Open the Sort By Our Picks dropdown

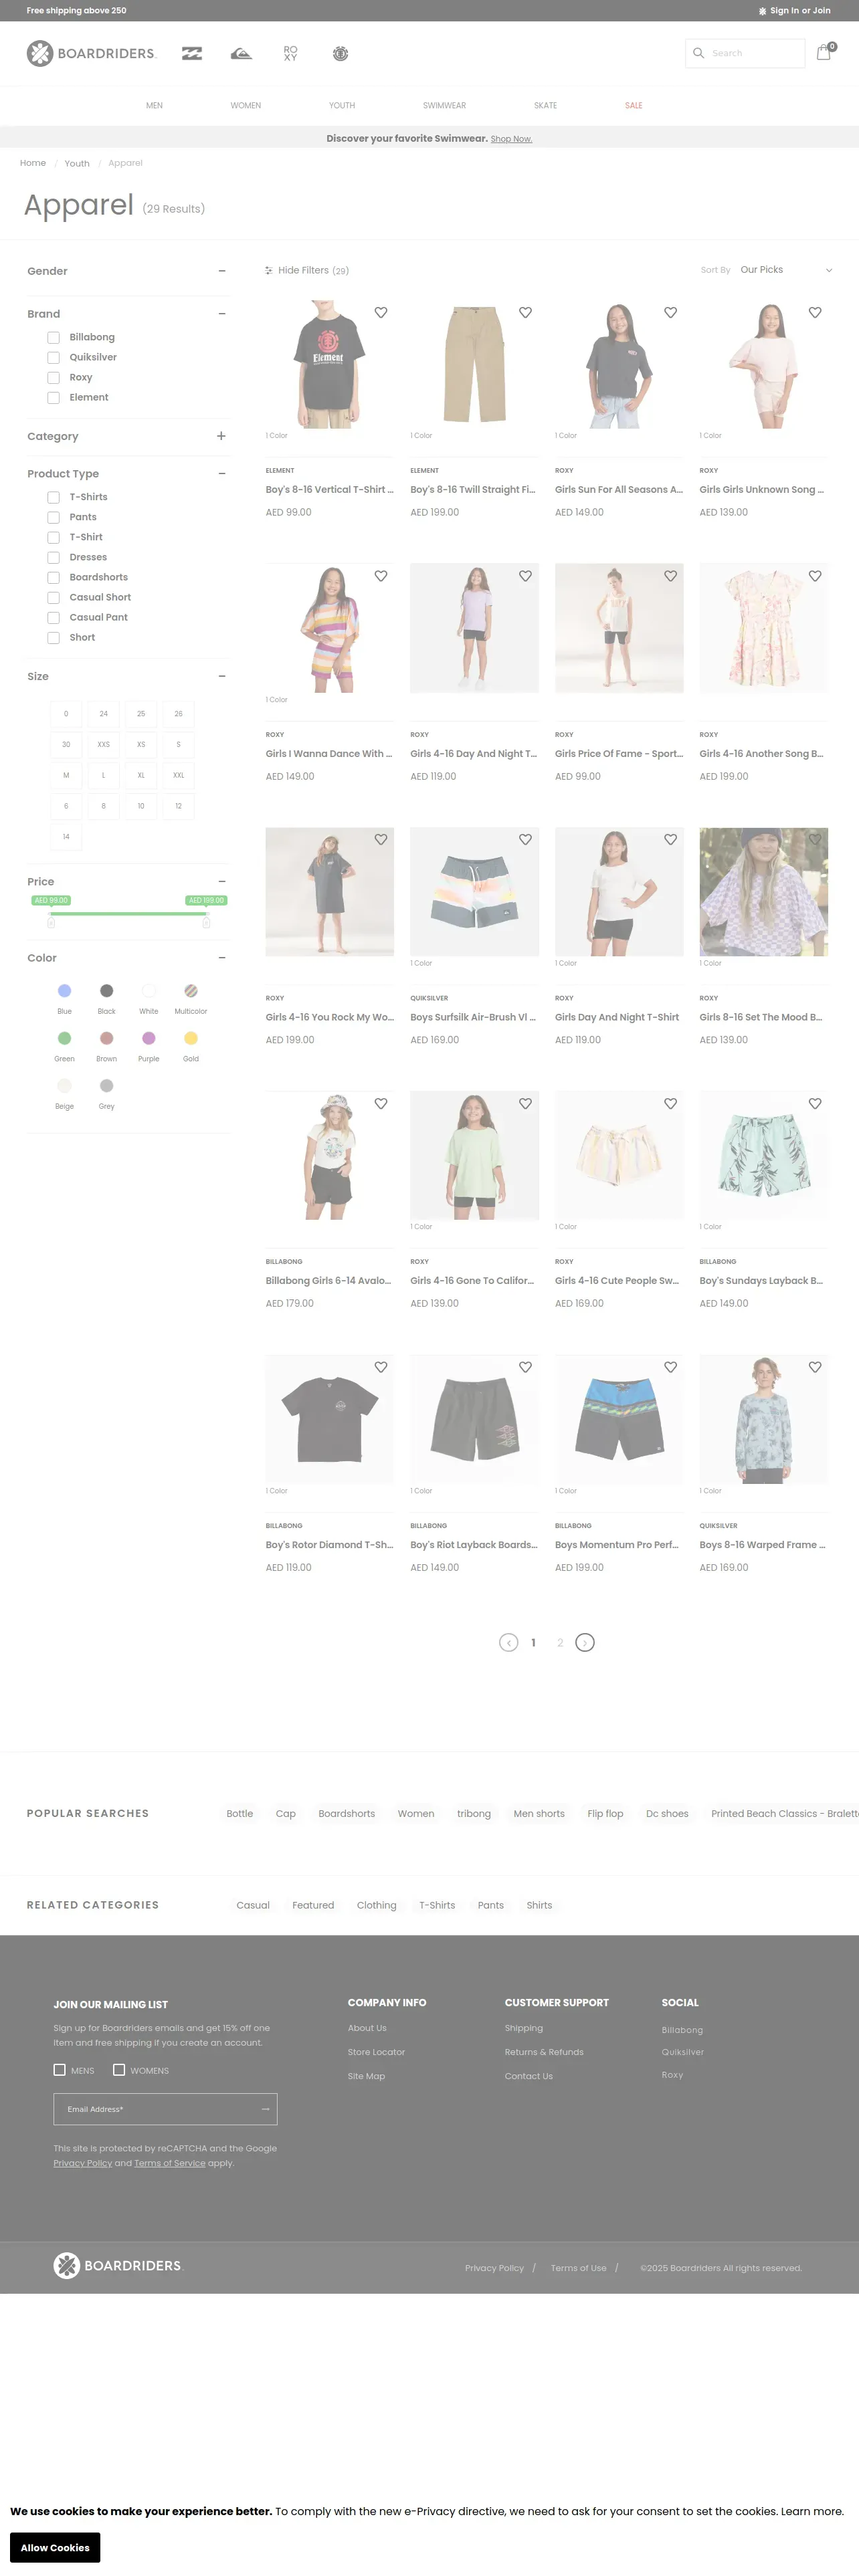(786, 270)
